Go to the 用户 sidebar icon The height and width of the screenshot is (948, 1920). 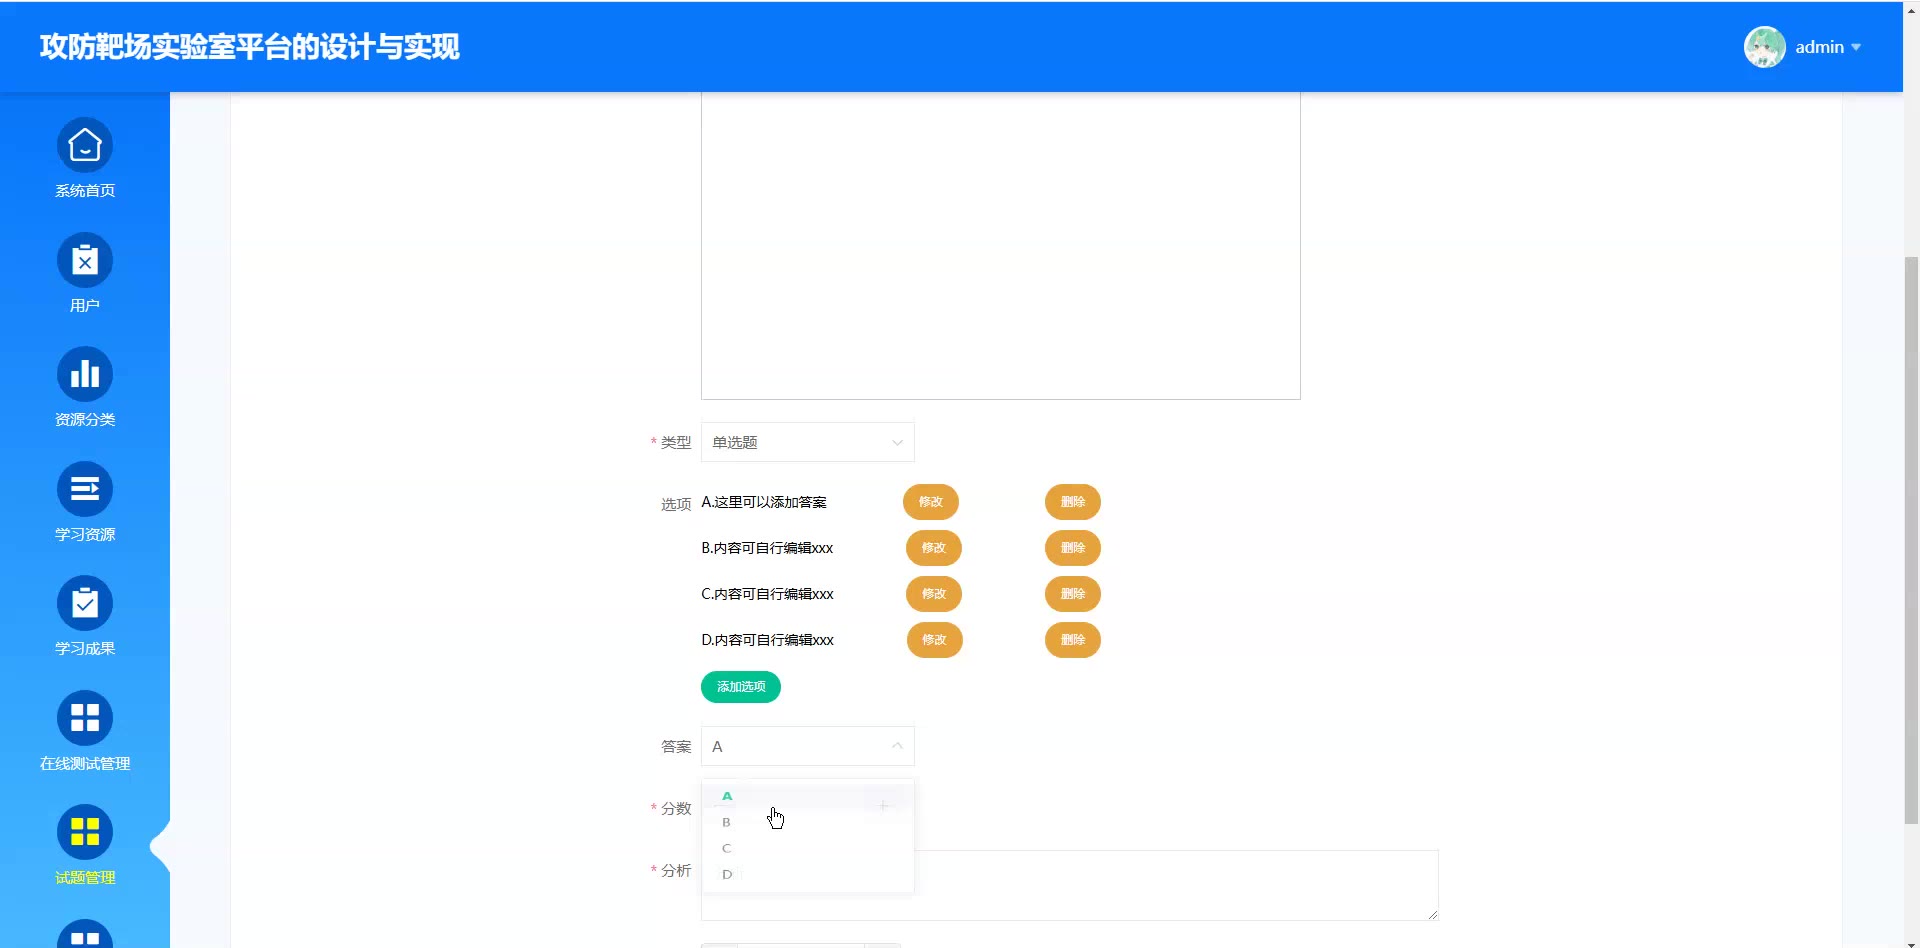pyautogui.click(x=85, y=261)
